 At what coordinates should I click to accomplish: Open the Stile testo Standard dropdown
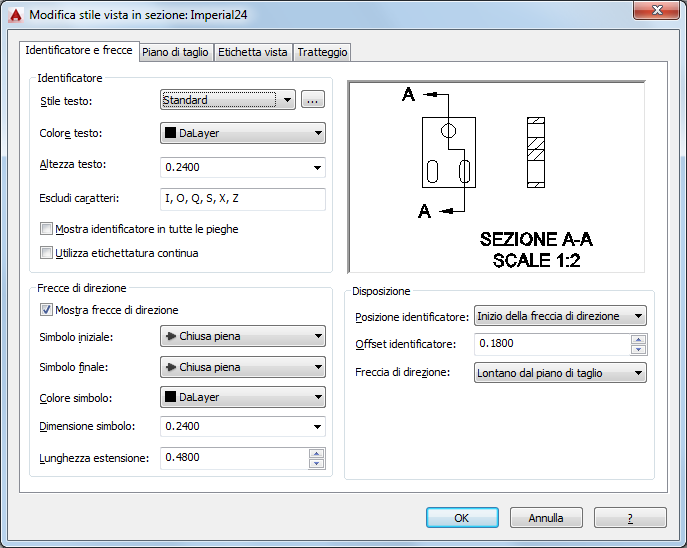[x=228, y=100]
